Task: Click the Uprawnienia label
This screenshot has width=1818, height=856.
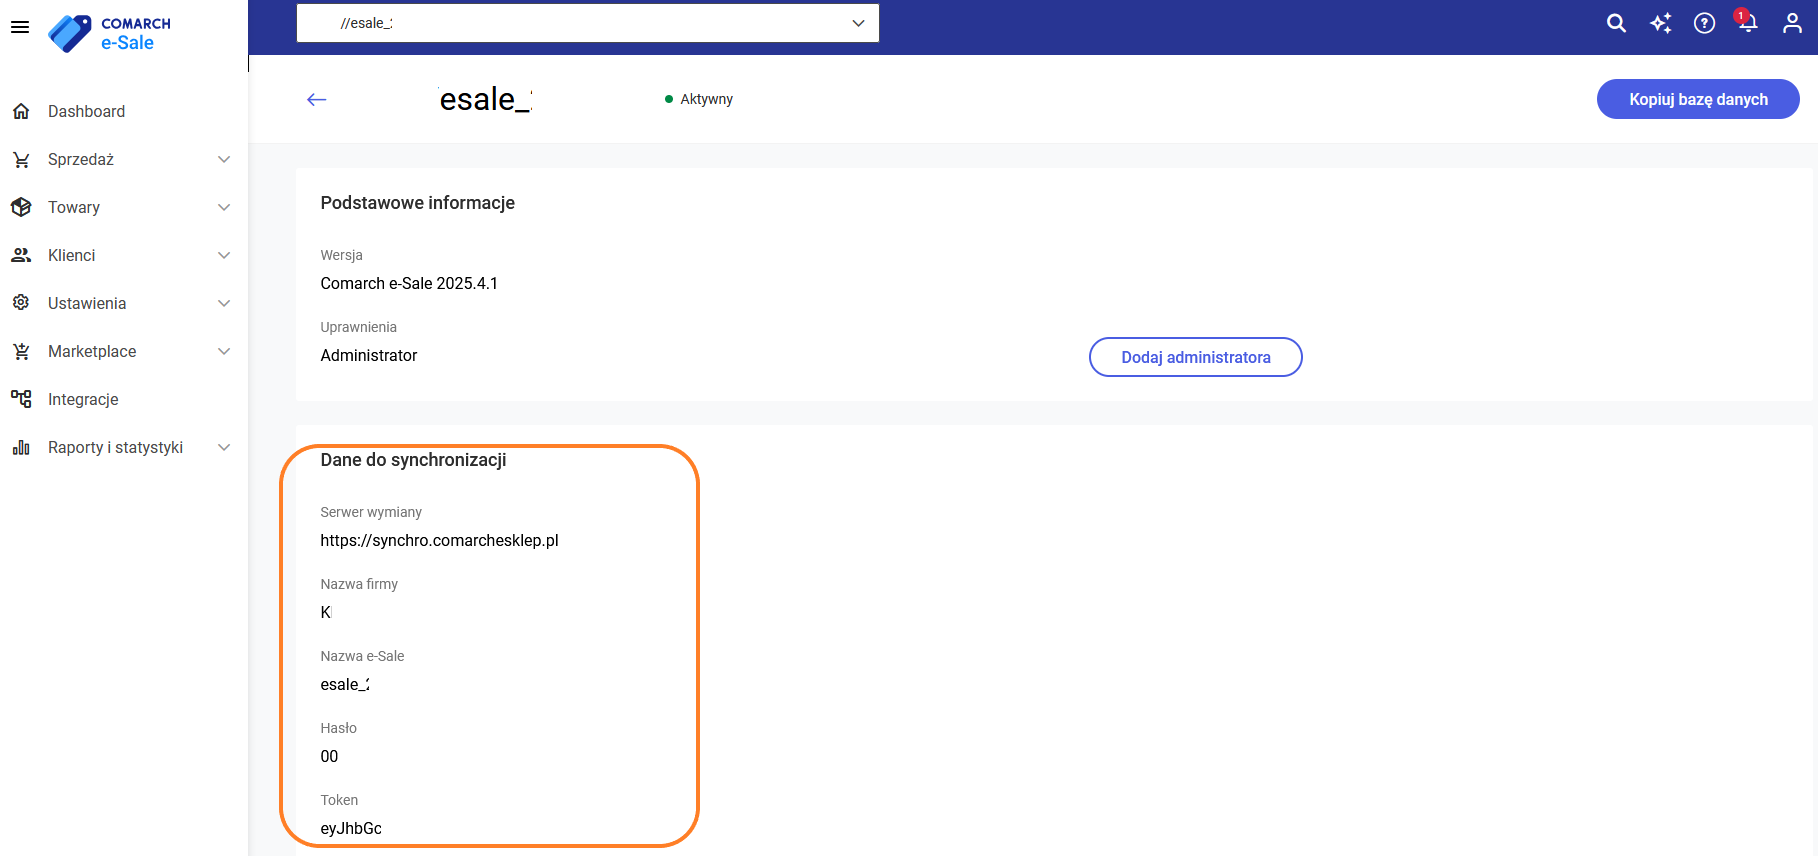Action: pyautogui.click(x=358, y=327)
